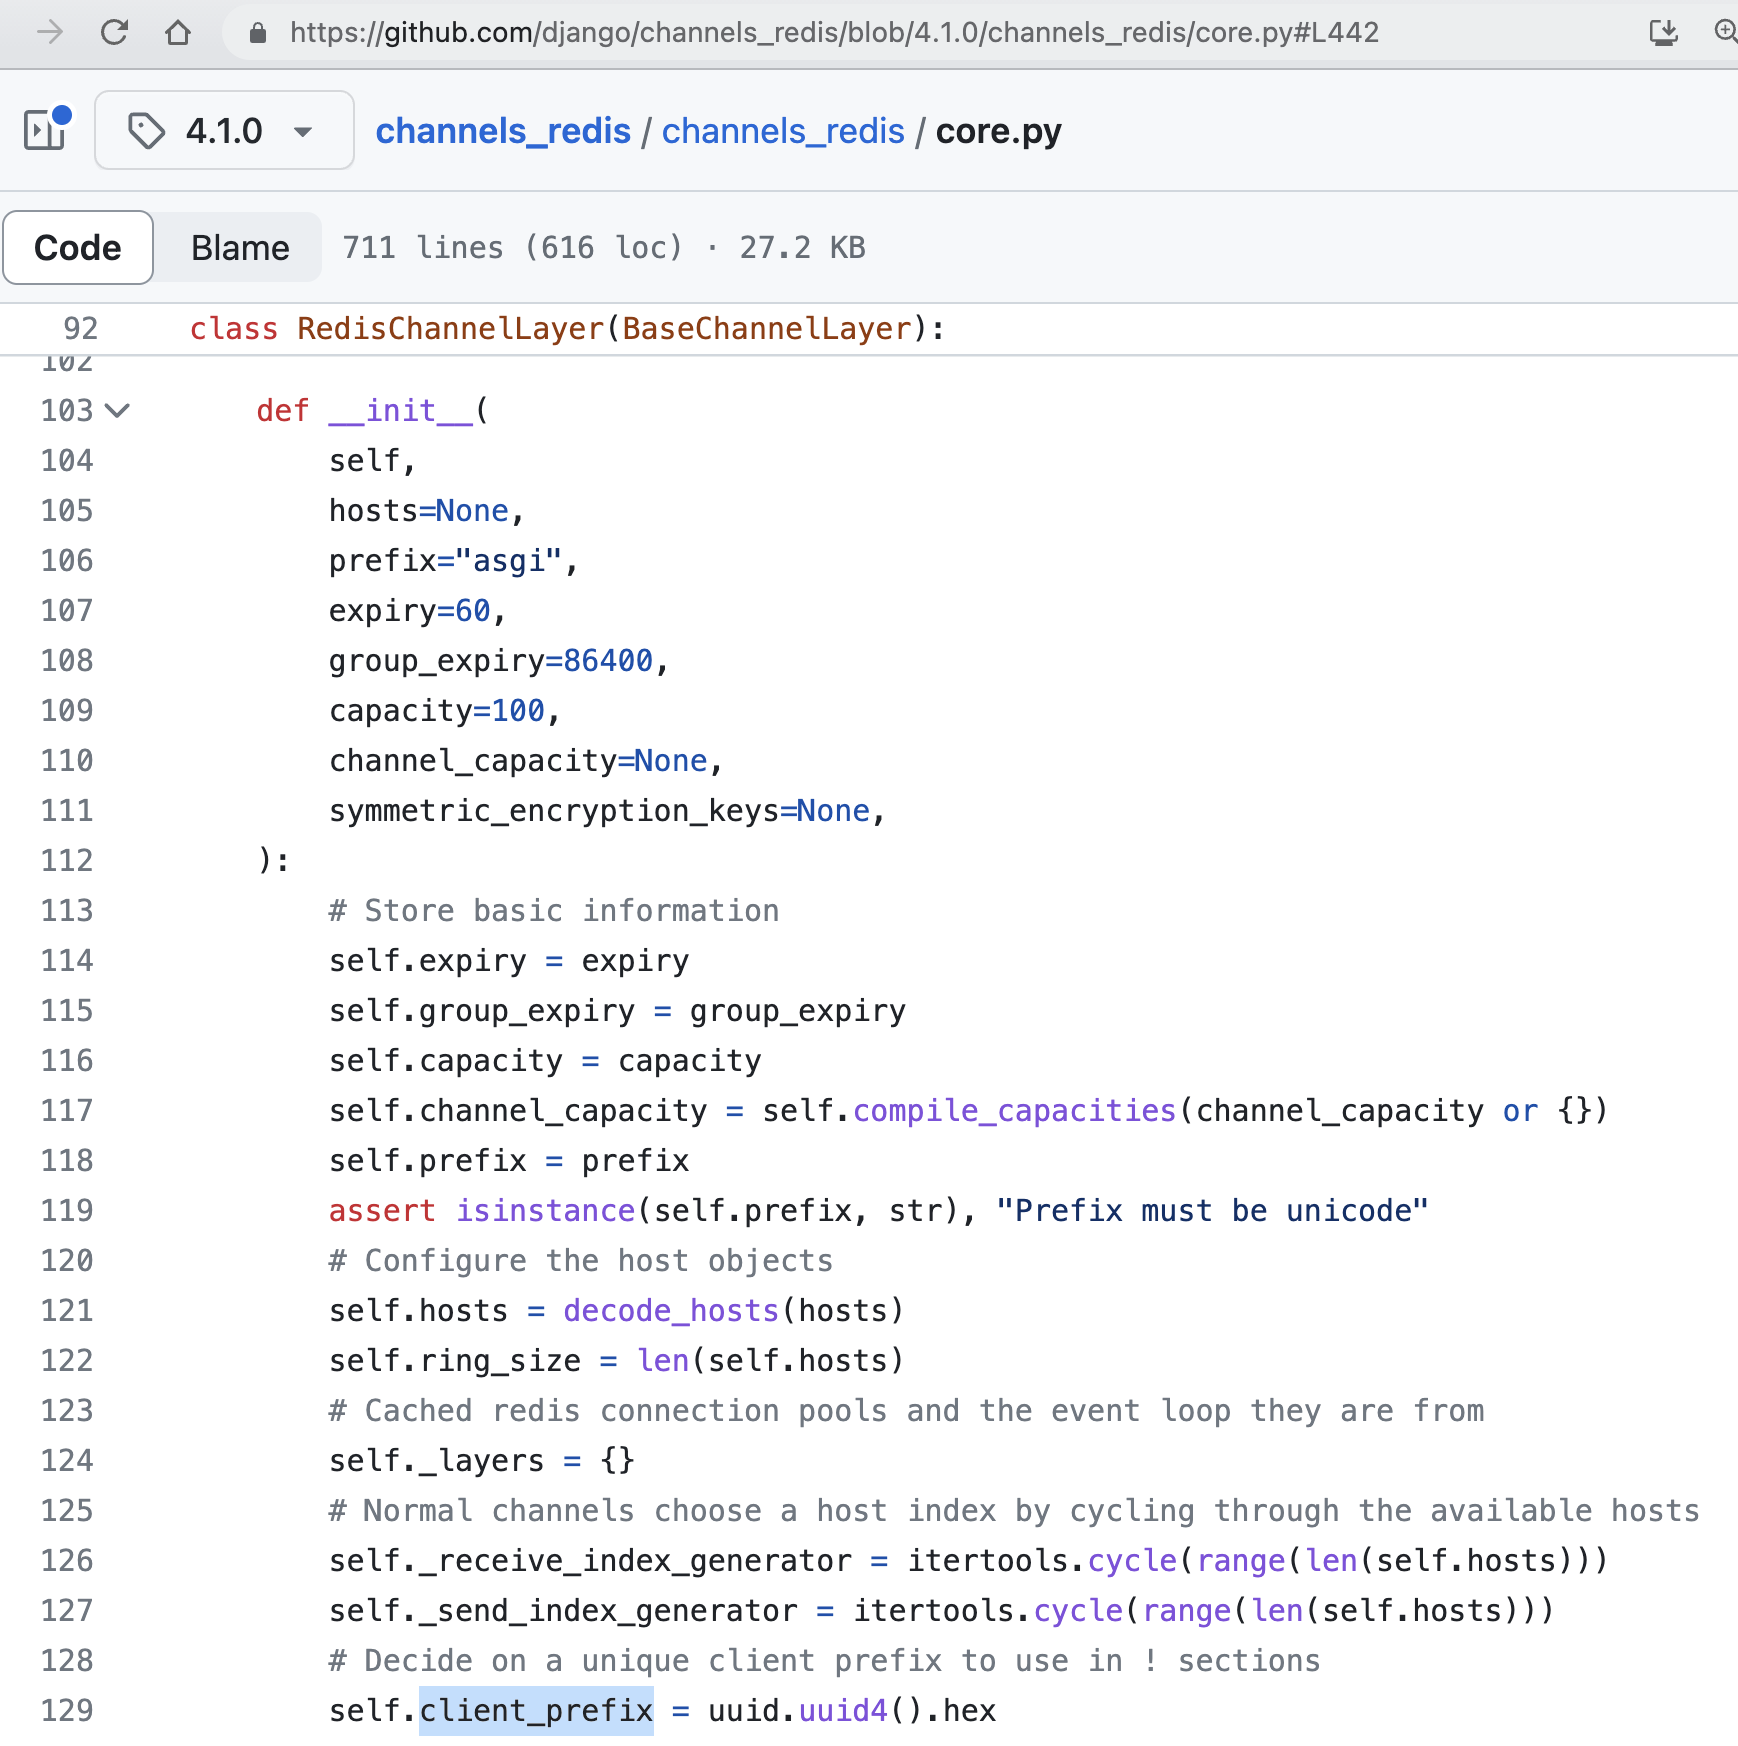
Task: Click 'prefix="asgi"' parameter line
Action: pos(454,560)
